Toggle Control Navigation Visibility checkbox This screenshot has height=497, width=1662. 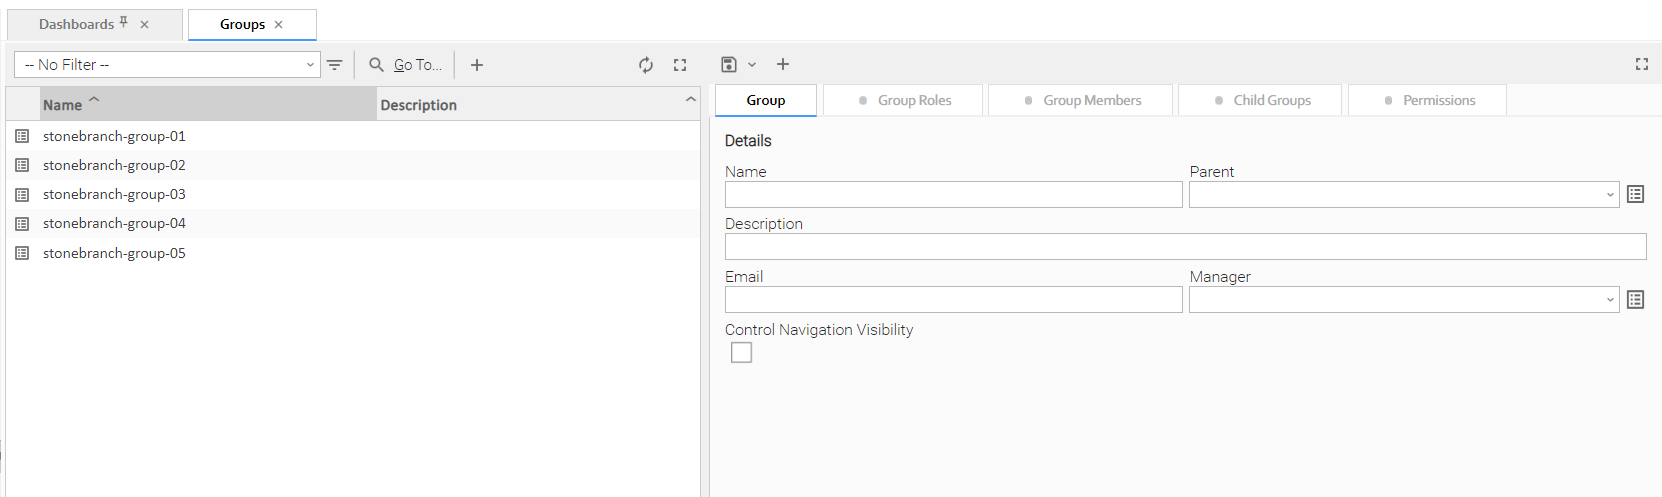coord(741,352)
